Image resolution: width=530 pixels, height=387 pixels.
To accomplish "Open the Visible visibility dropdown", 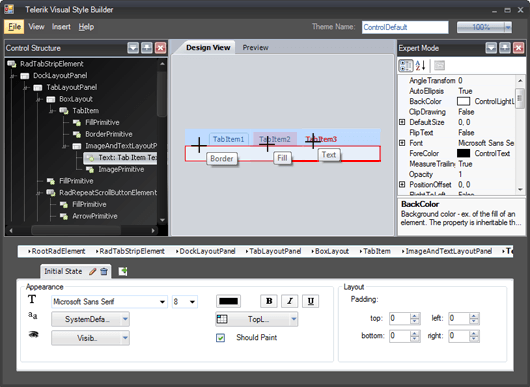I will (90, 338).
